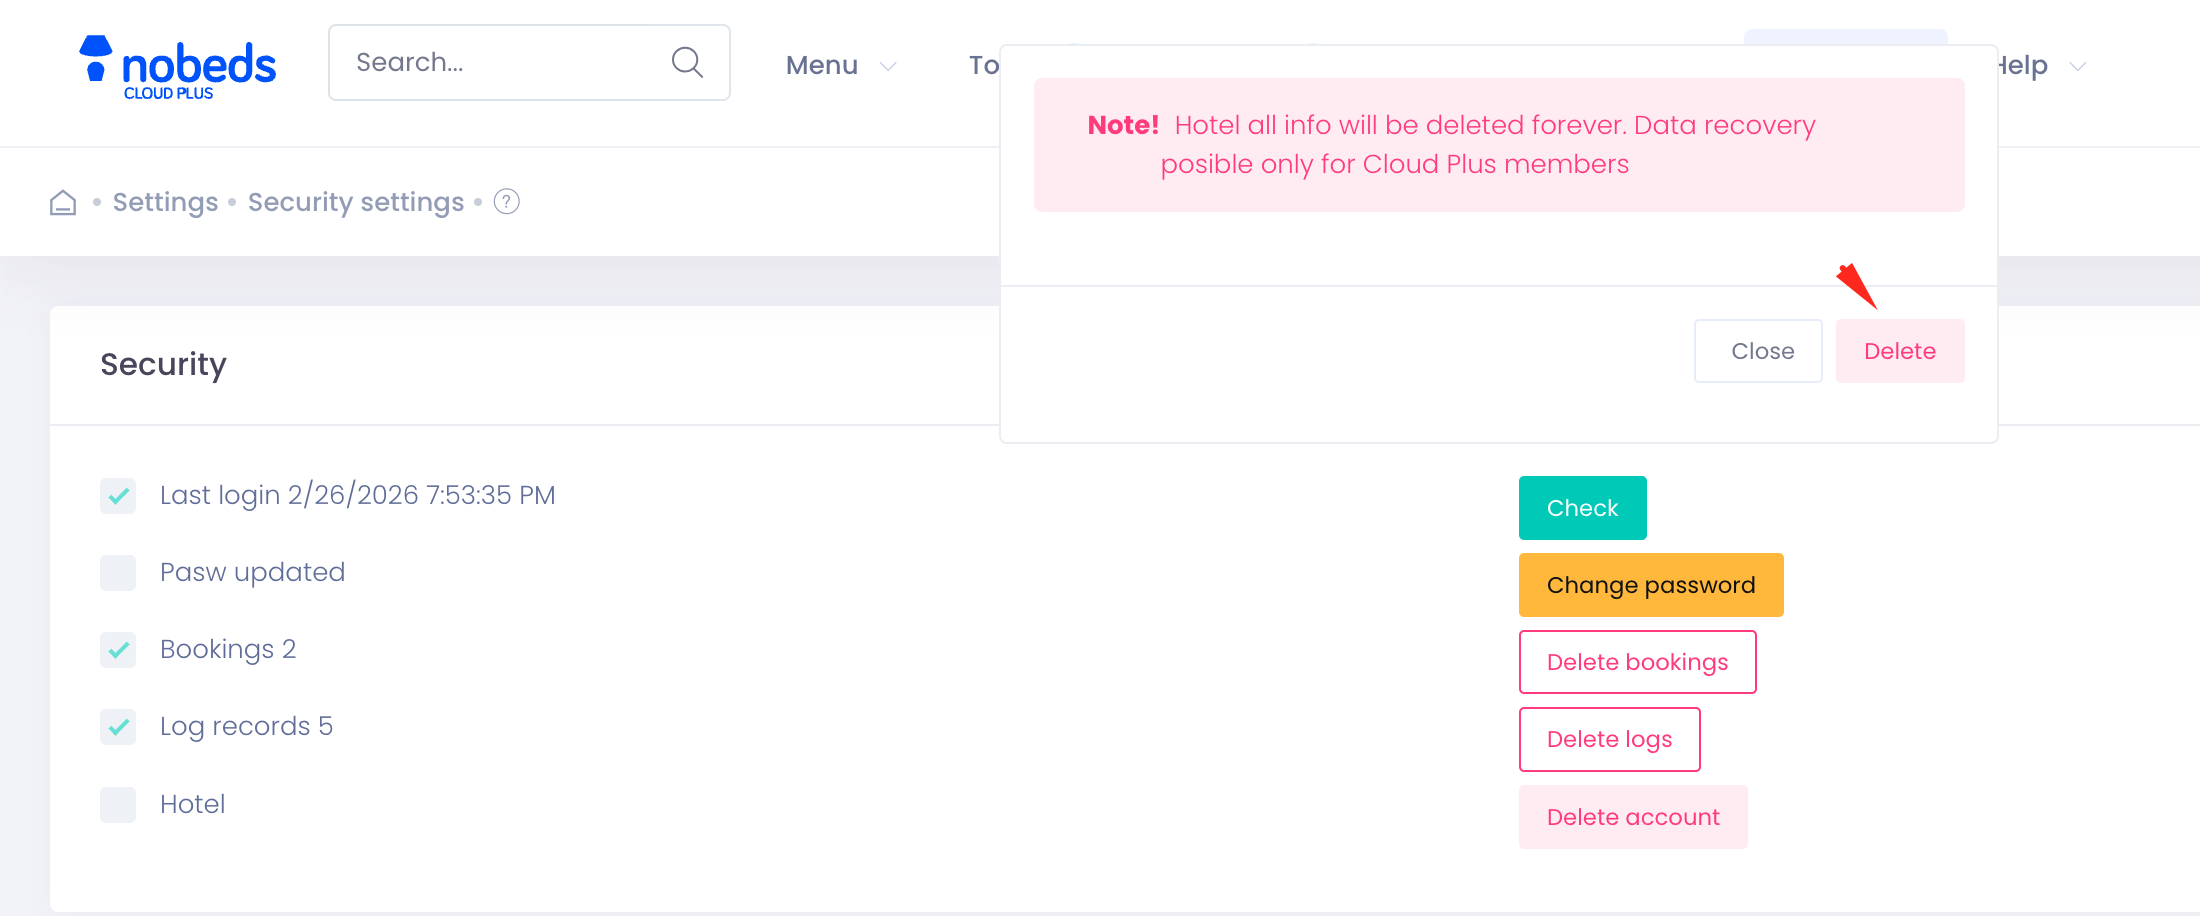Toggle the Last login checkbox
Screen dimensions: 2200x916
pos(118,495)
